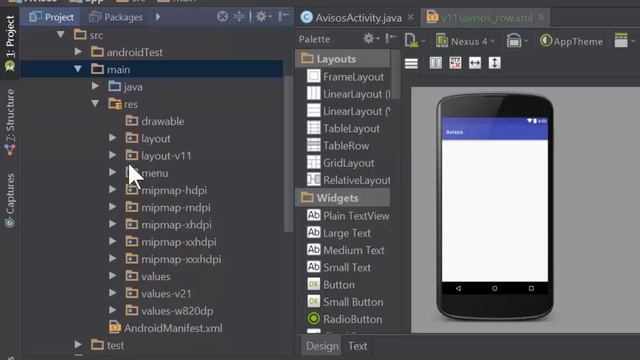The height and width of the screenshot is (360, 640).
Task: Switch to the Project view tab
Action: (51, 17)
